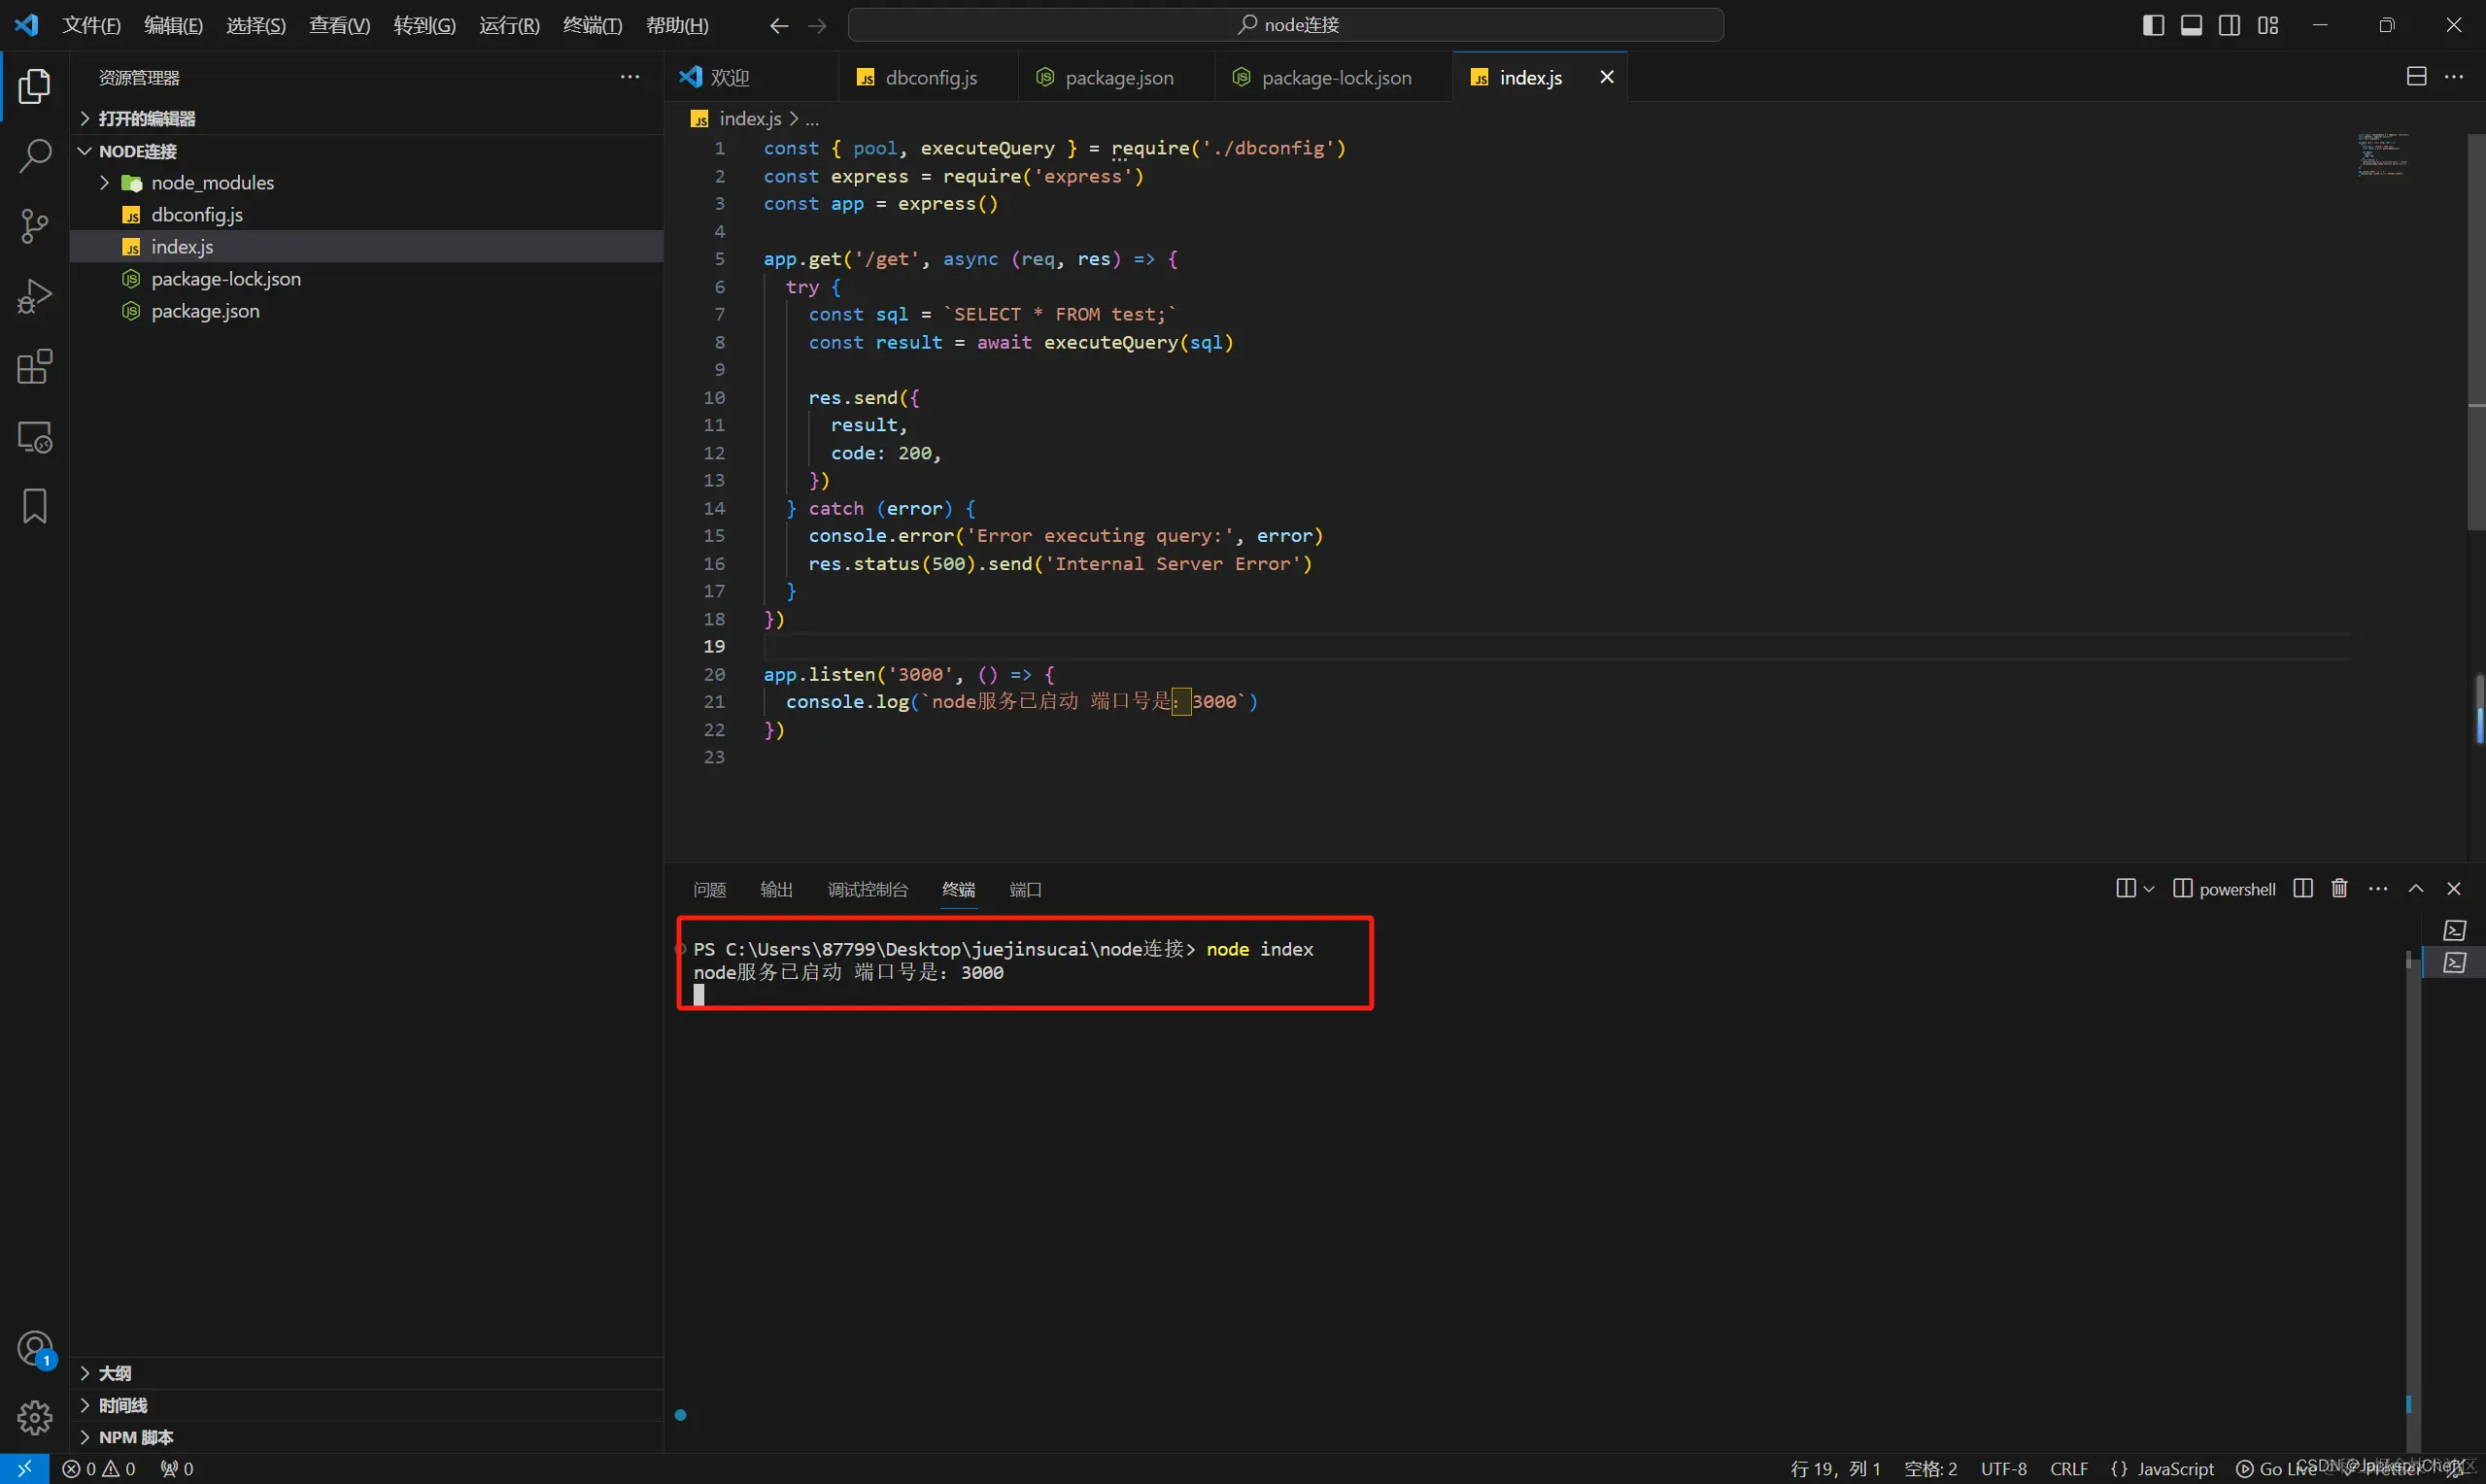Switch to the dbconfig.js editor tab
This screenshot has height=1484, width=2486.
(x=930, y=78)
